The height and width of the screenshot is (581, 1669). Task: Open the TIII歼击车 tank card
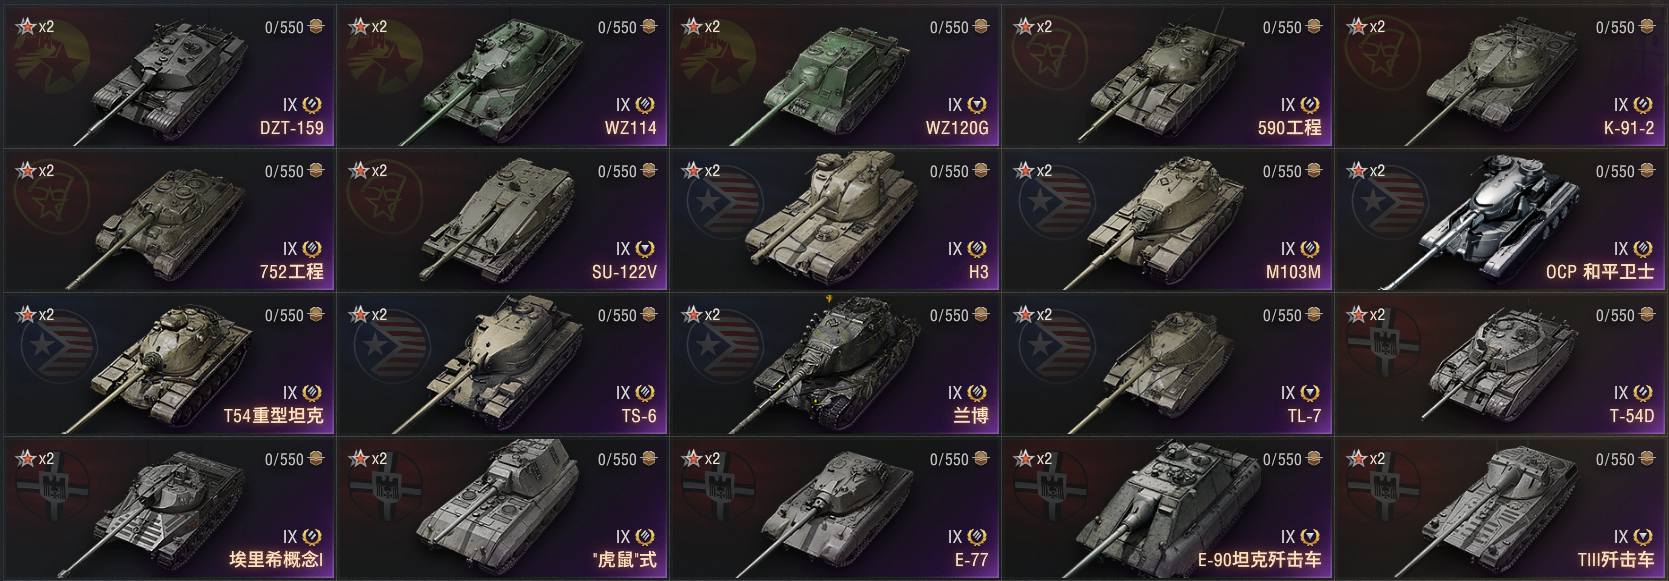pos(1499,507)
